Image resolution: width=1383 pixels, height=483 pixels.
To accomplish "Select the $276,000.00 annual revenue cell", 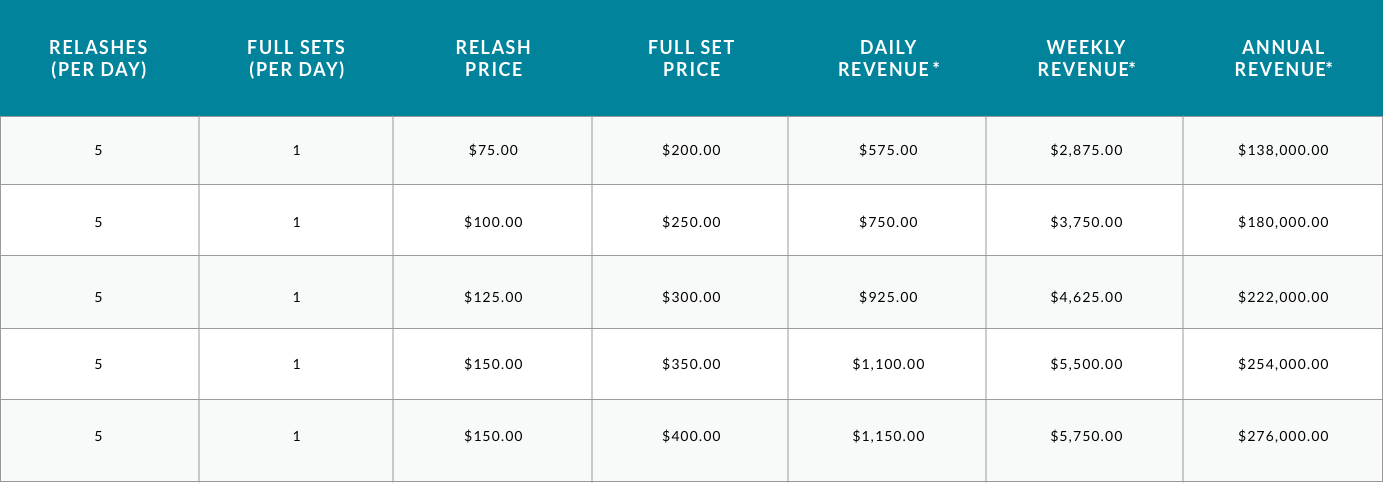I will tap(1283, 436).
